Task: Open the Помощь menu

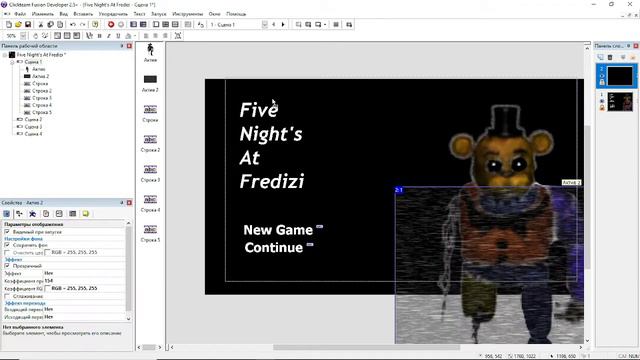Action: pos(236,14)
